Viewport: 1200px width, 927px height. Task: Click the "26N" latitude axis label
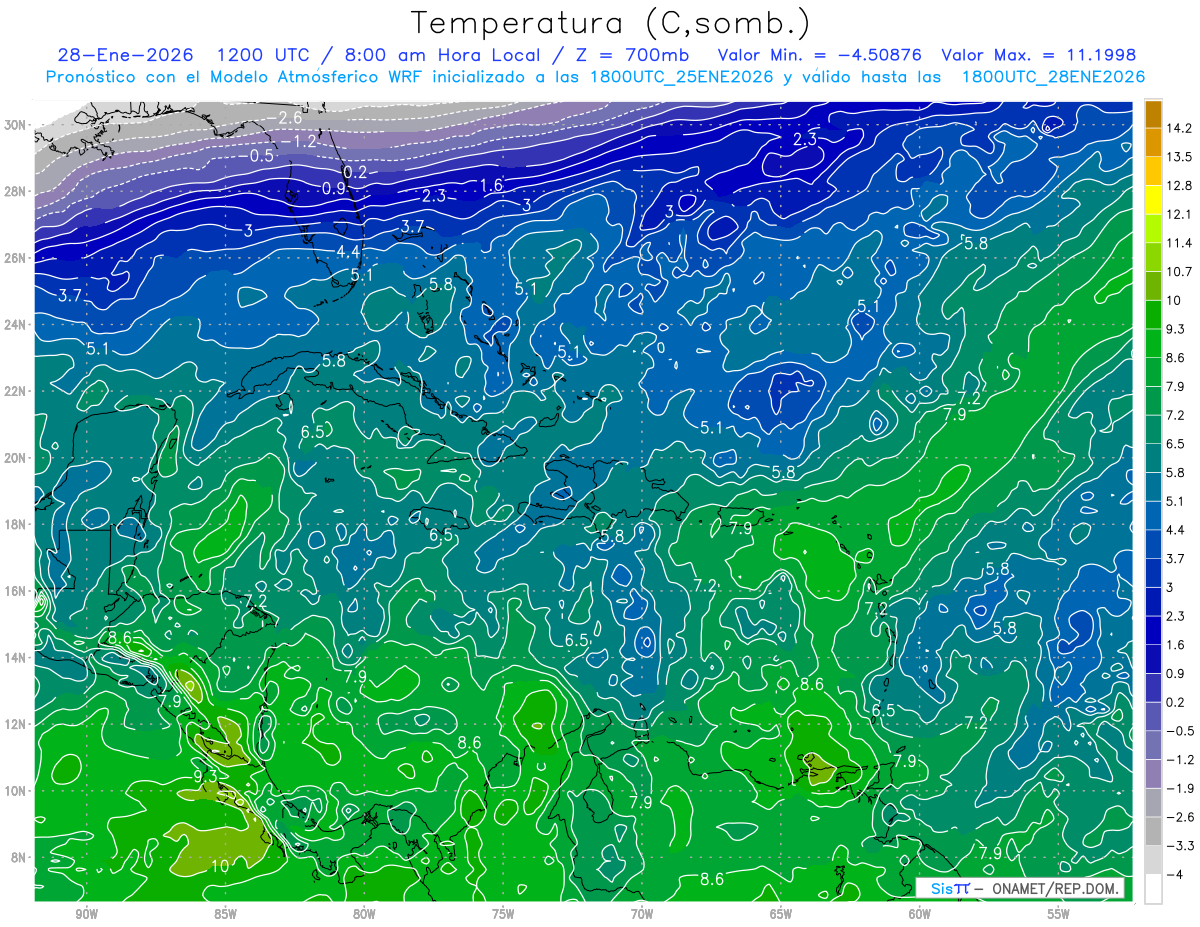click(x=15, y=258)
